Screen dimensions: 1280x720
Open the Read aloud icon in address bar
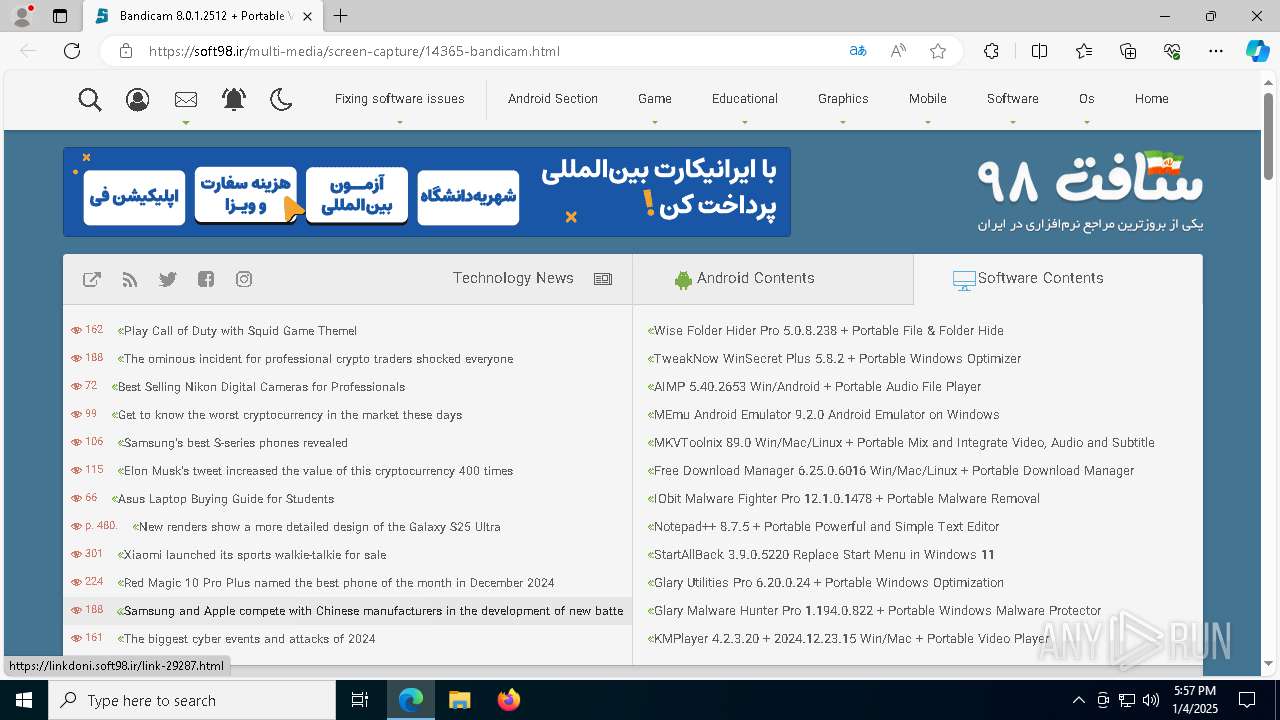click(x=898, y=51)
